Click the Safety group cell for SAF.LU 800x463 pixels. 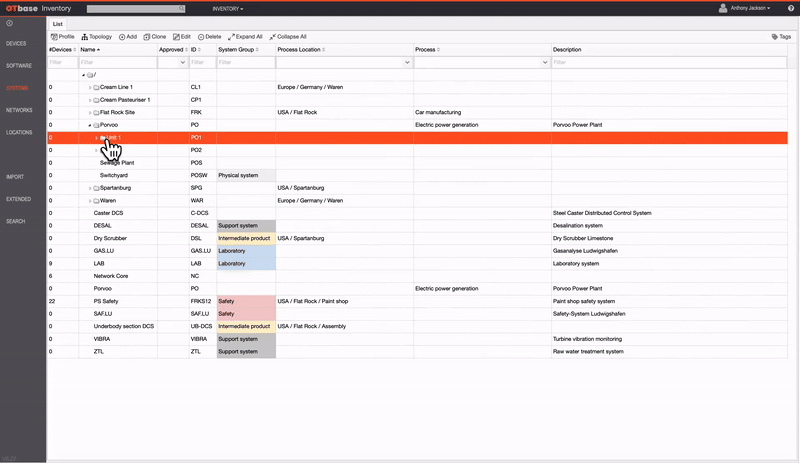point(246,314)
